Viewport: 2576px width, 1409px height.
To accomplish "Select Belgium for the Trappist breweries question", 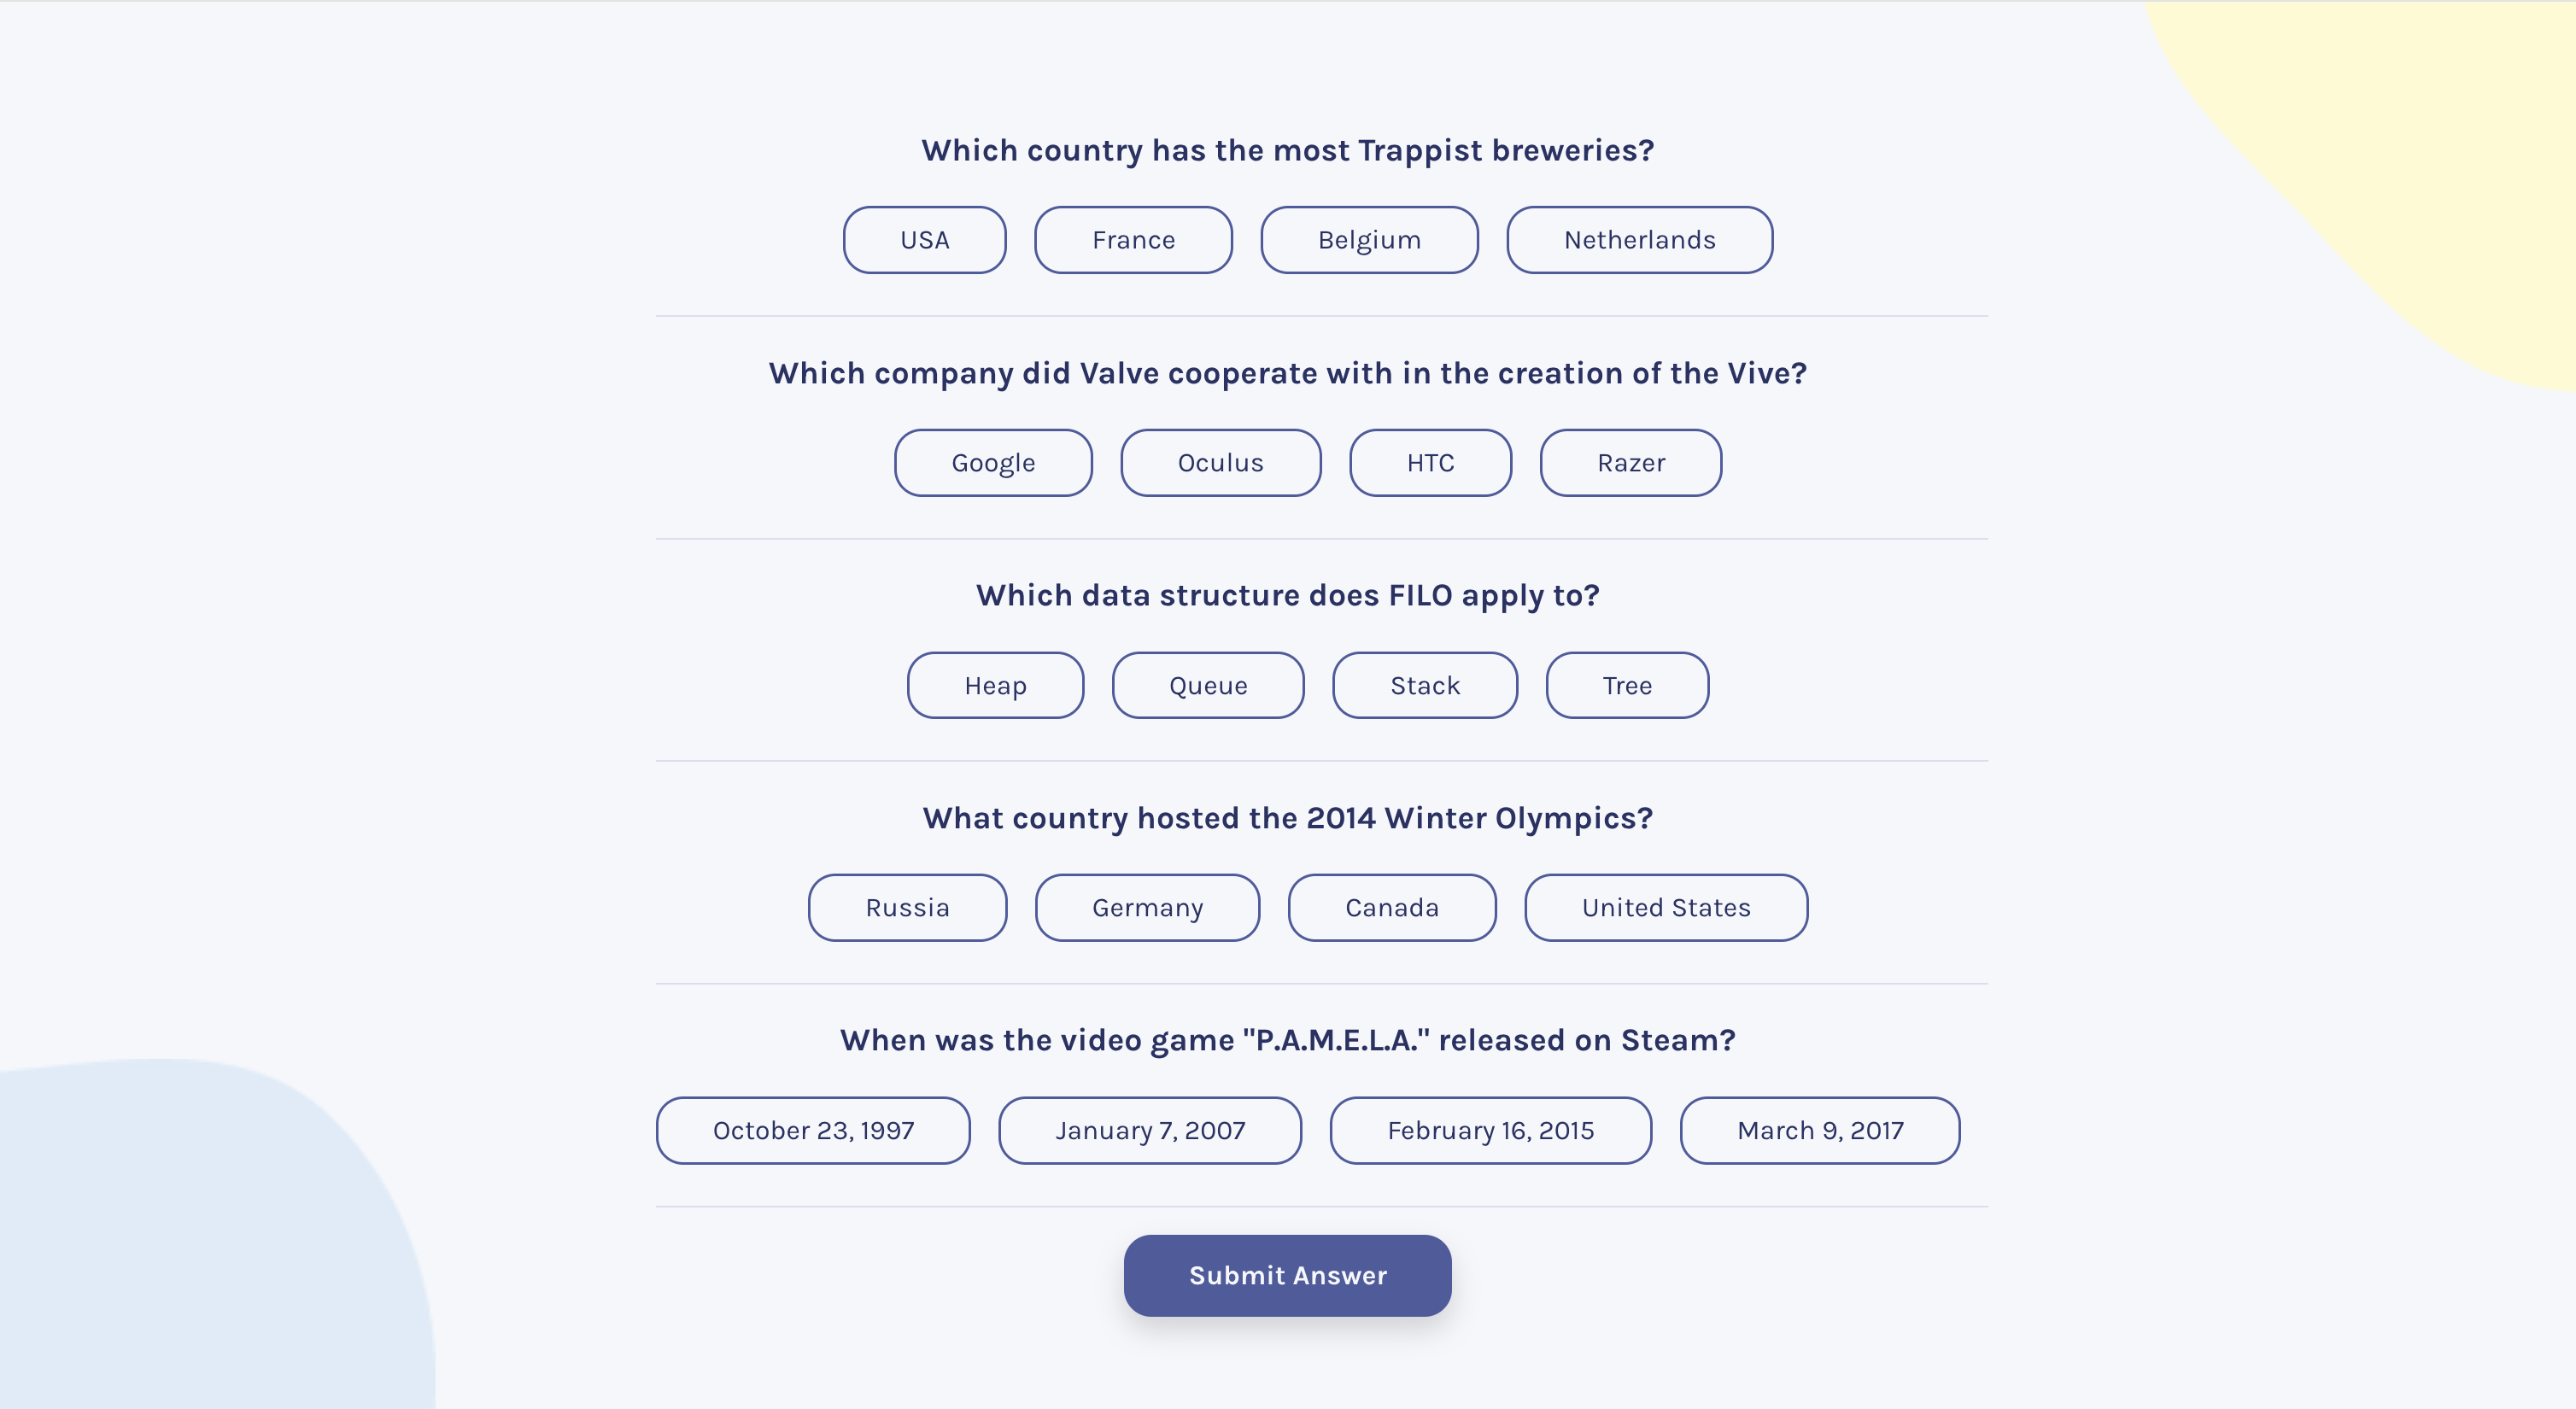I will point(1369,240).
